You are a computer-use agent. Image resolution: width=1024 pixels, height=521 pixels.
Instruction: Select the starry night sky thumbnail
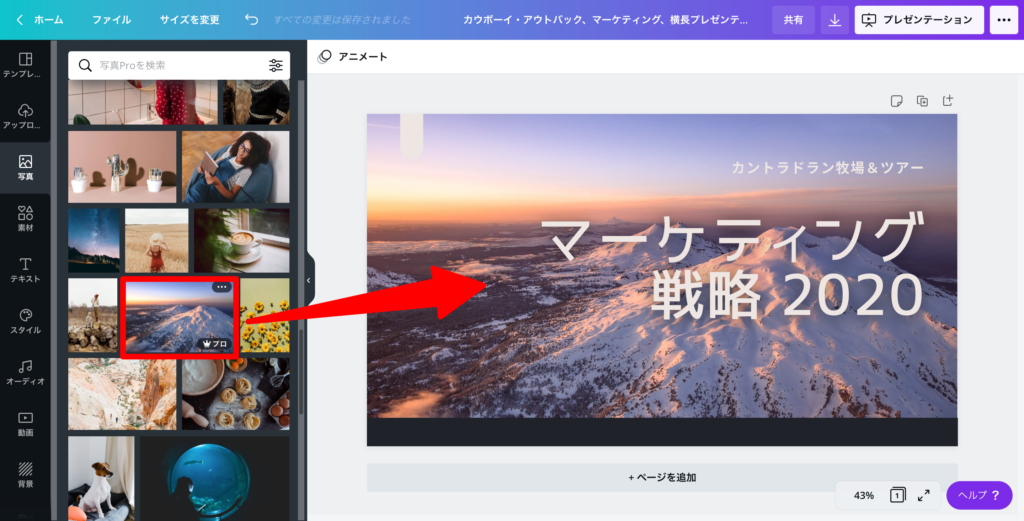pos(94,241)
